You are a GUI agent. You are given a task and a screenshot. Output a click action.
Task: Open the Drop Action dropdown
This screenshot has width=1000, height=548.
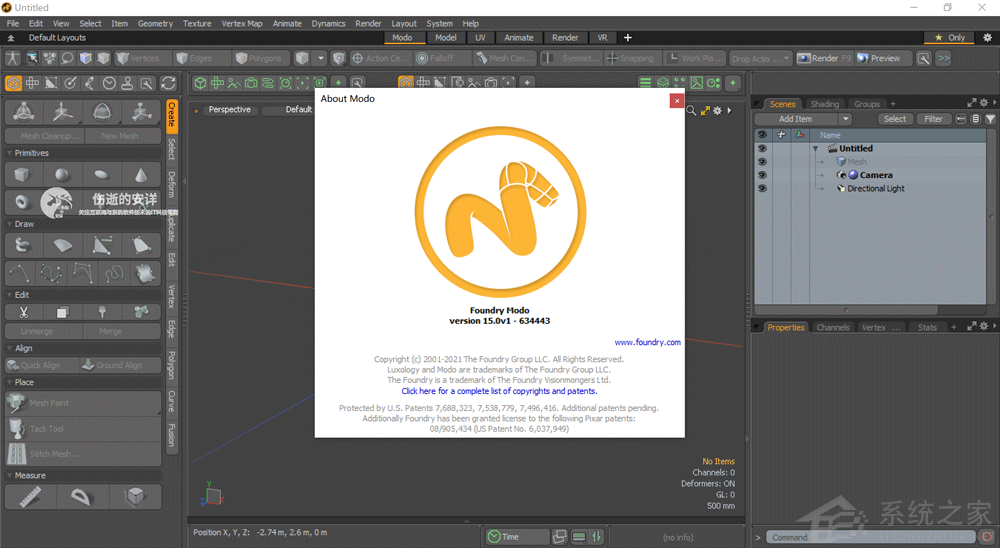tap(760, 59)
